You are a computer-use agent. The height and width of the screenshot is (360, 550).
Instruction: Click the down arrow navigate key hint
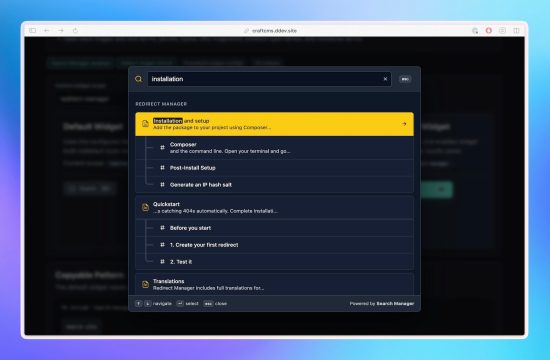[x=148, y=304]
